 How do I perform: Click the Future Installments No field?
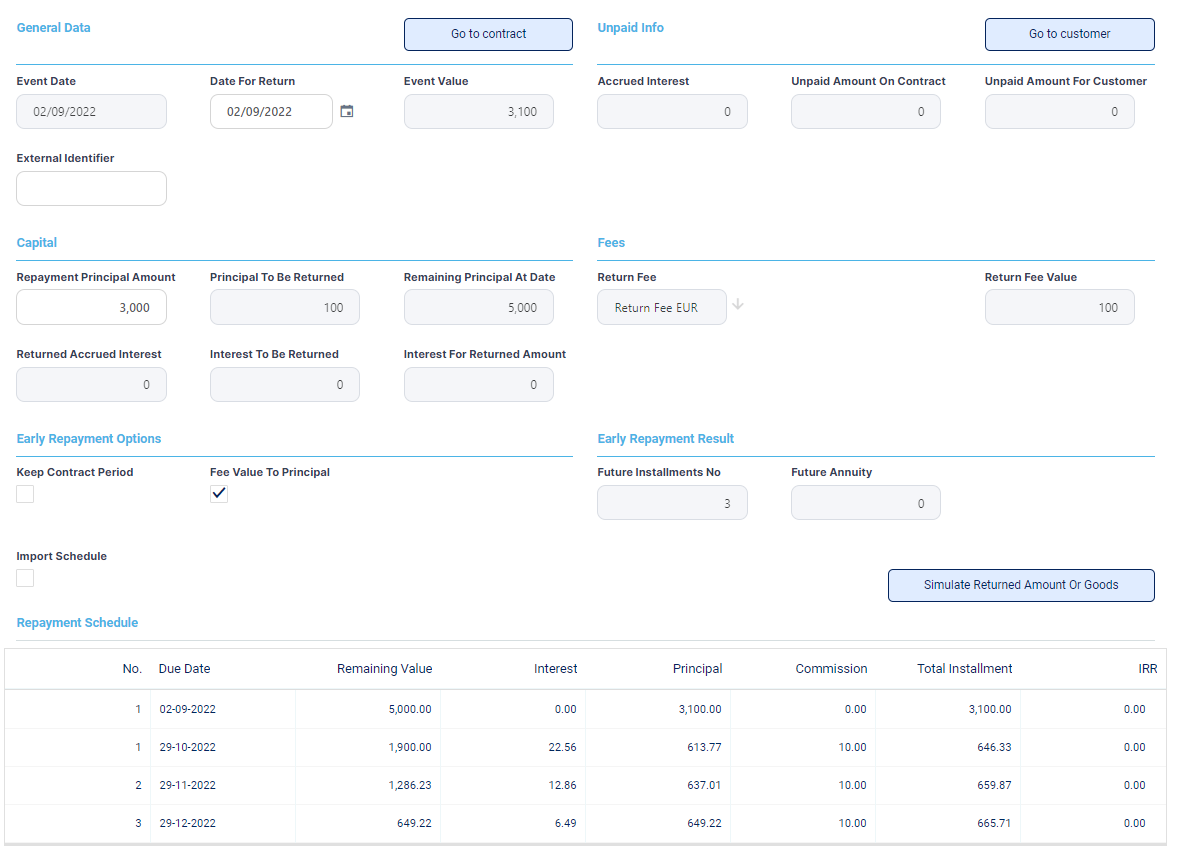[x=671, y=503]
